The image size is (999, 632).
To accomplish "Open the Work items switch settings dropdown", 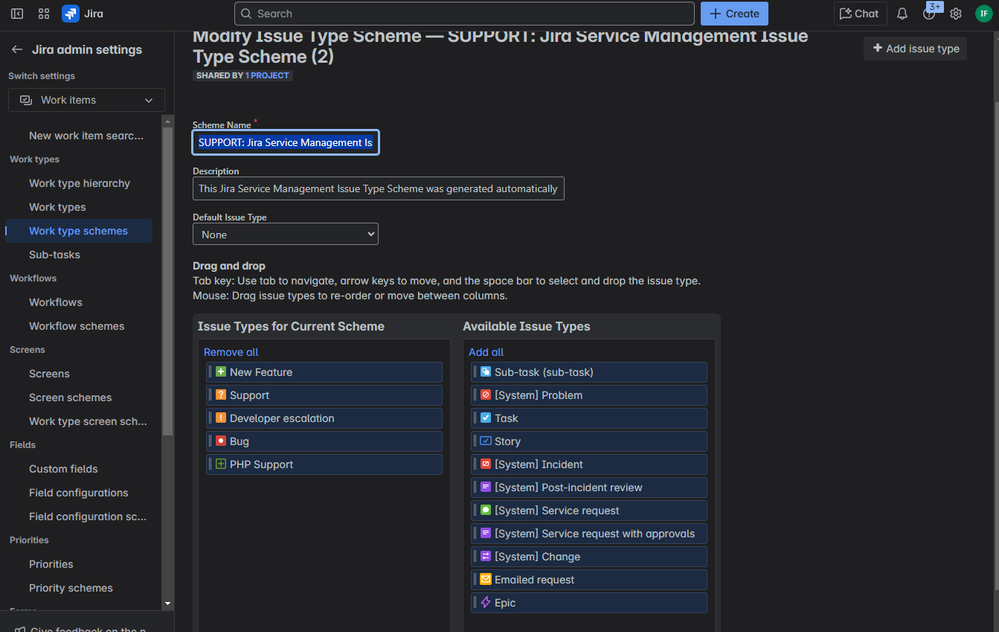I will coord(86,100).
